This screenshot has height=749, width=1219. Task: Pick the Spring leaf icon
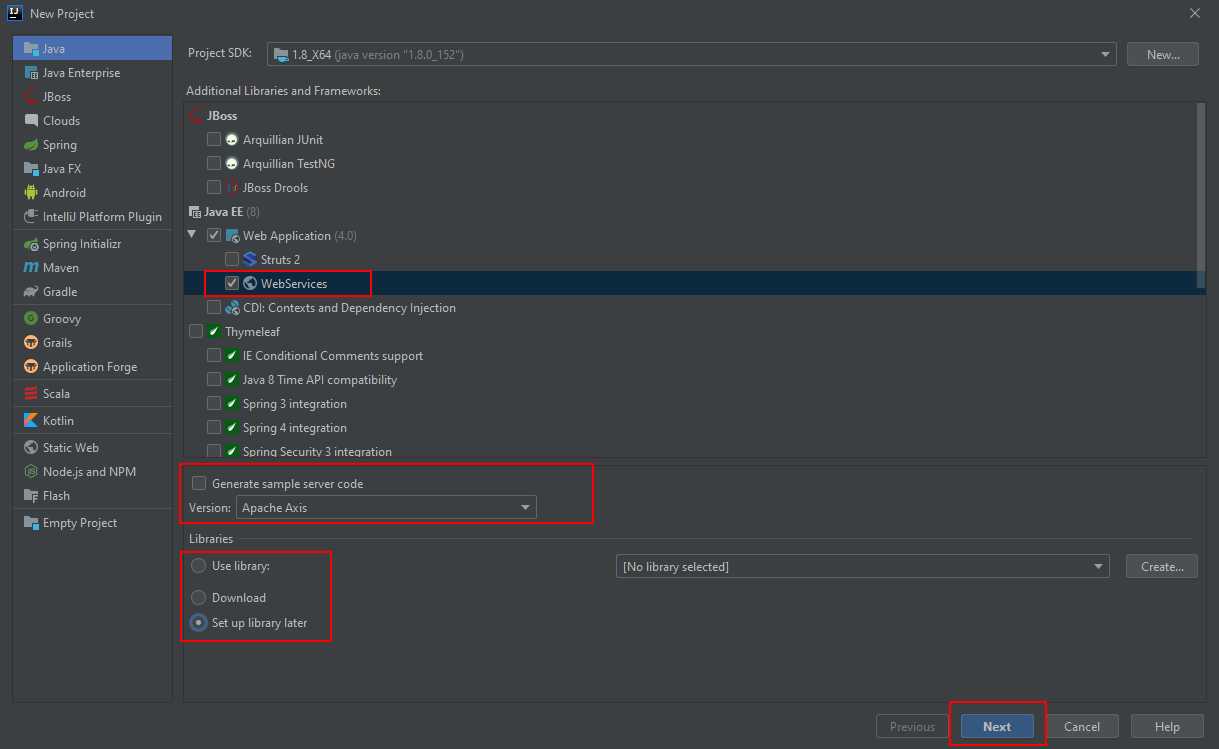(31, 144)
